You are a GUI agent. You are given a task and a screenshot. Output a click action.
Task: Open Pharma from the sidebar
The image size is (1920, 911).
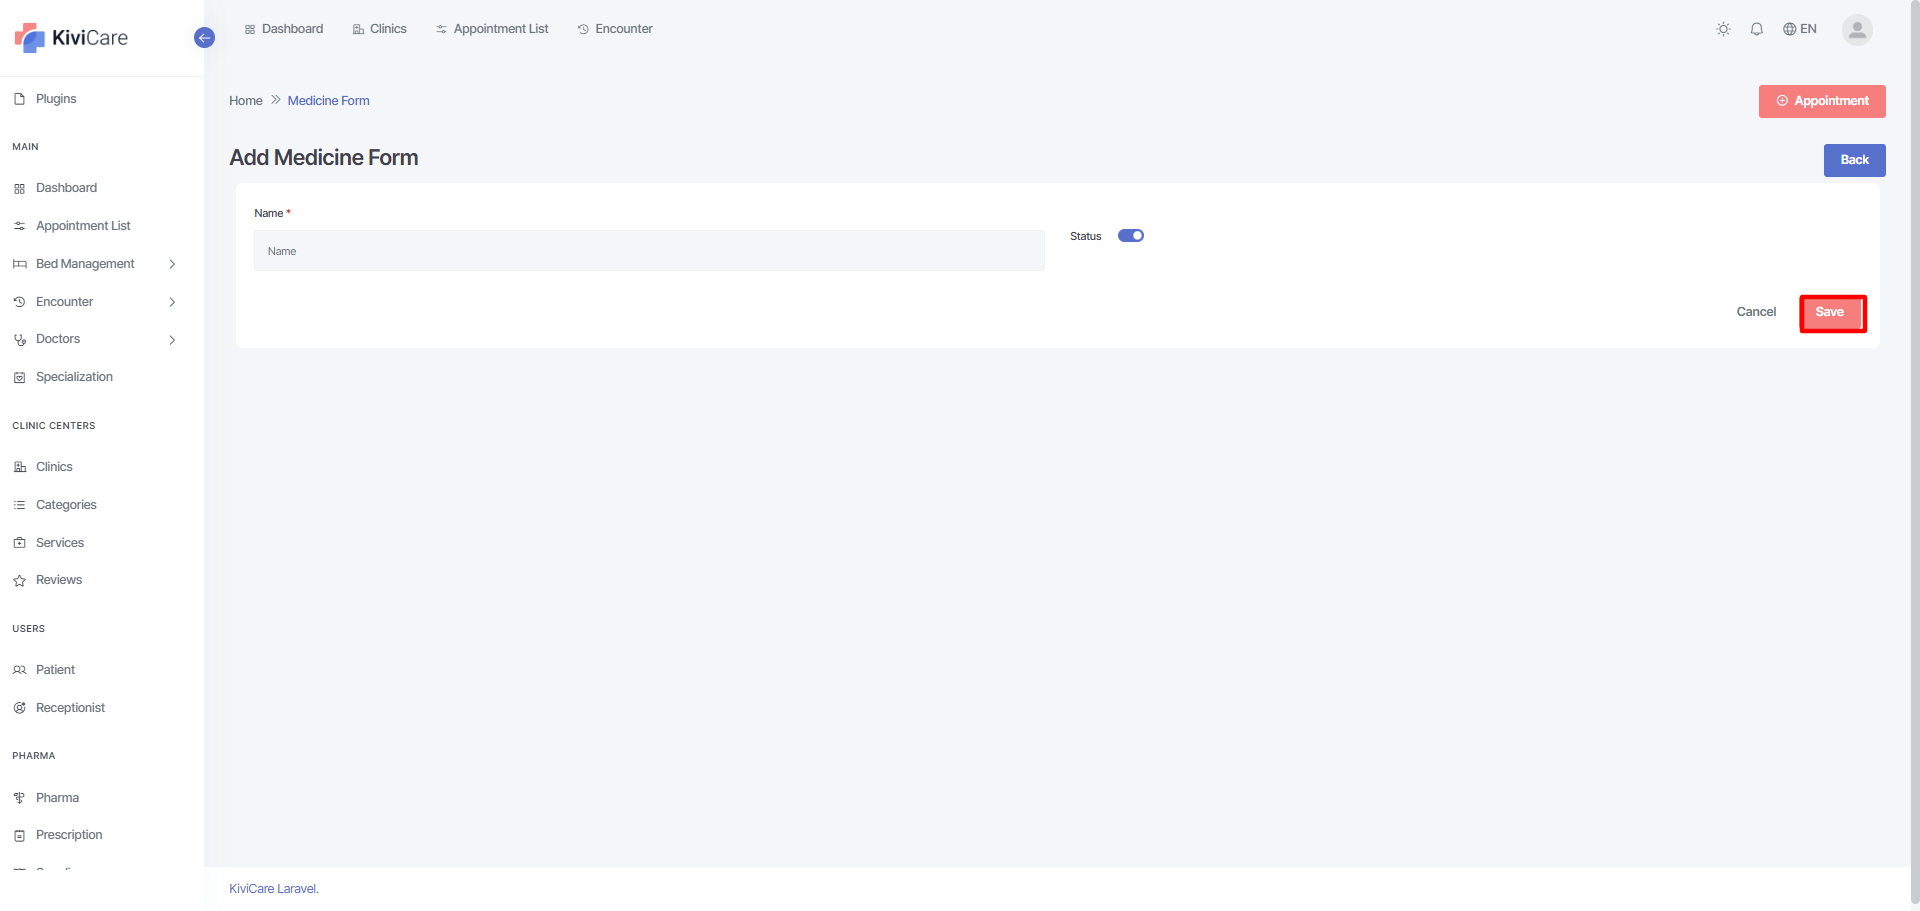[x=57, y=798]
